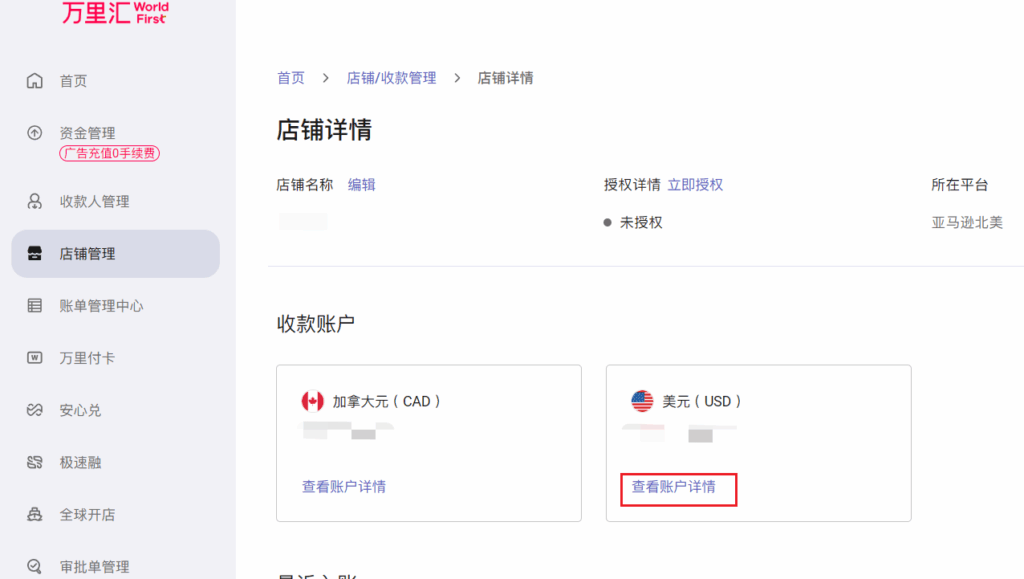The image size is (1024, 579).
Task: Click the home icon beside 首页
Action: (35, 81)
